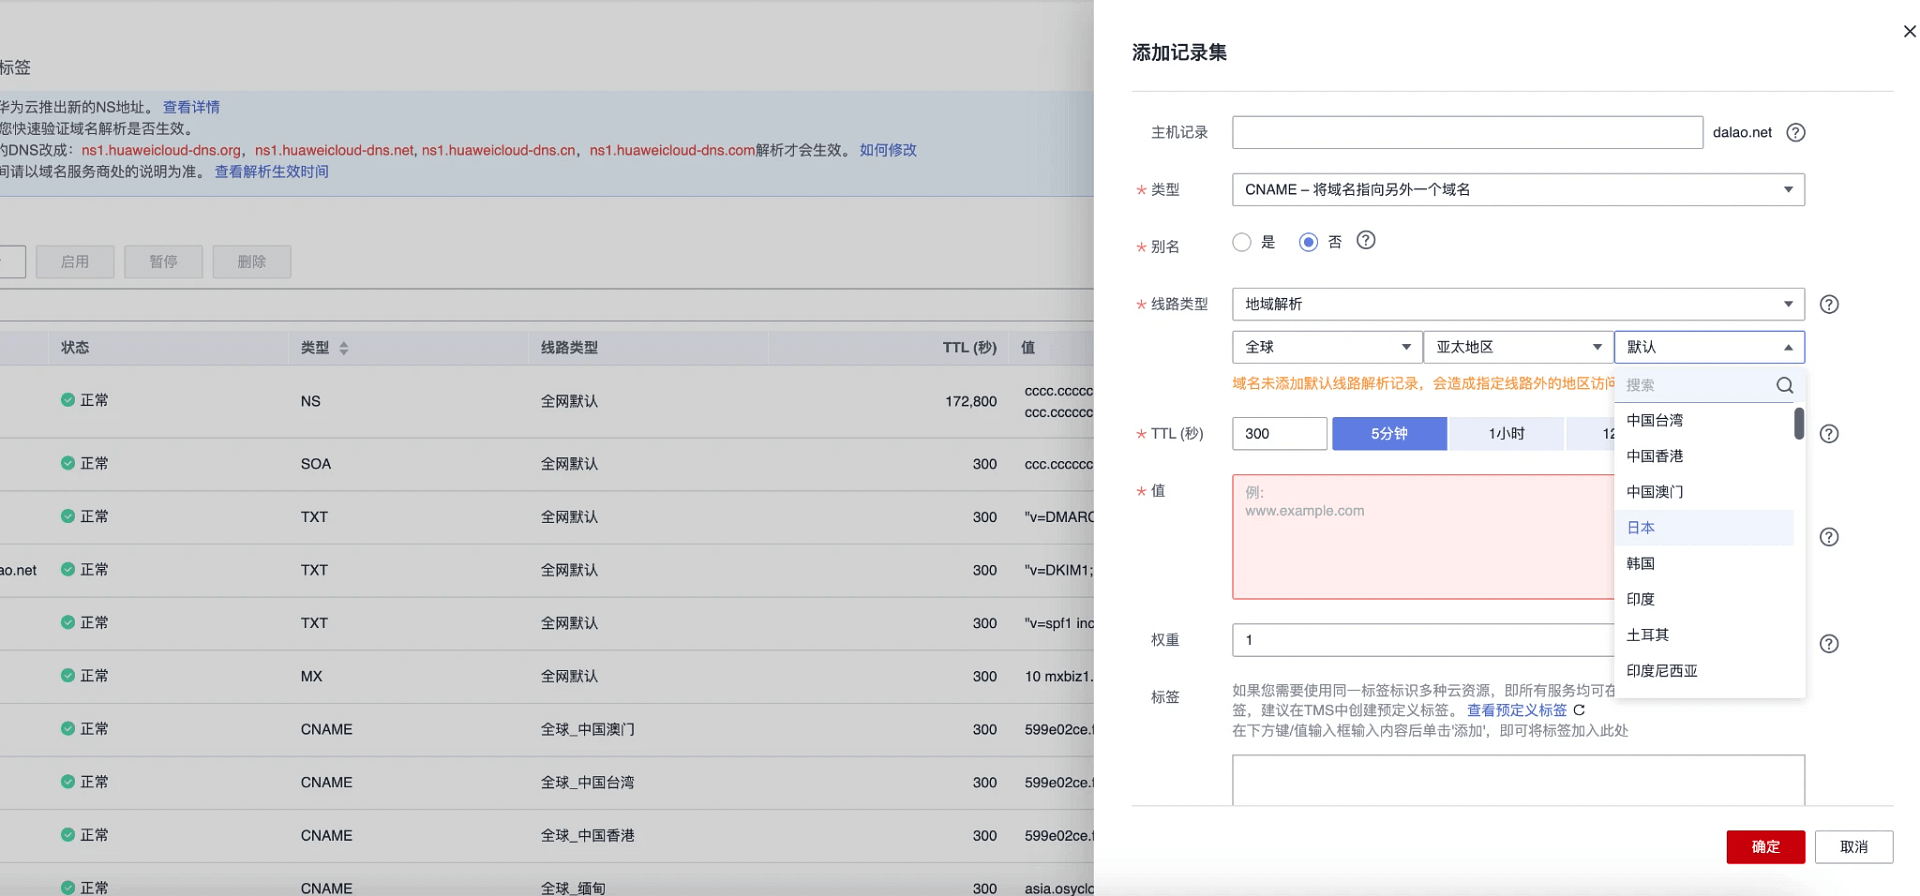Select the 否 alias radio button

pos(1308,242)
